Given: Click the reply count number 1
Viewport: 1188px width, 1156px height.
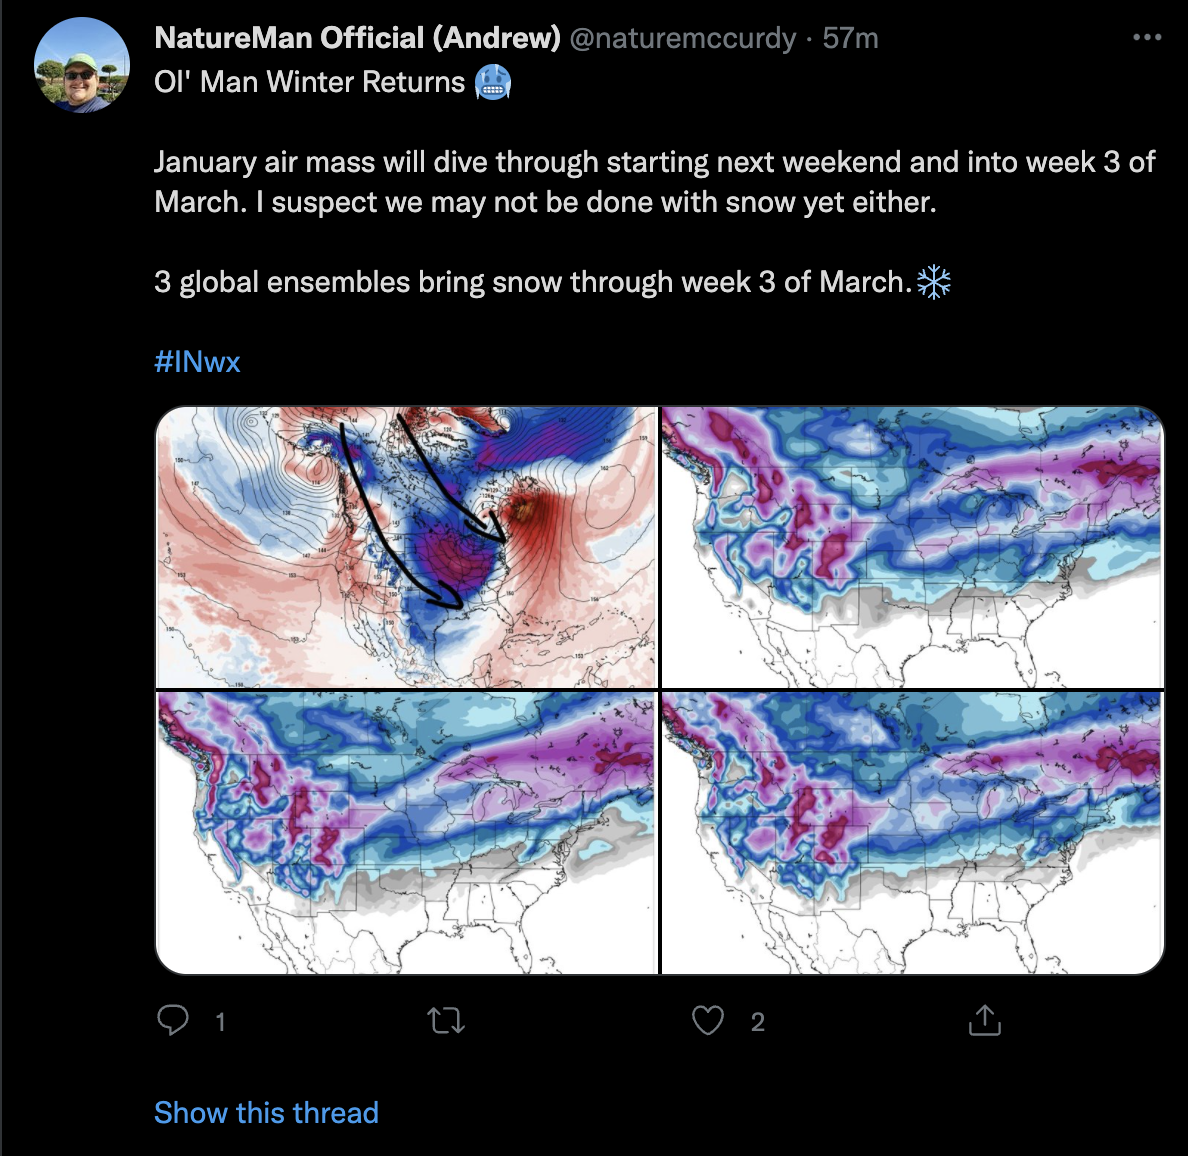Looking at the screenshot, I should pos(220,1022).
